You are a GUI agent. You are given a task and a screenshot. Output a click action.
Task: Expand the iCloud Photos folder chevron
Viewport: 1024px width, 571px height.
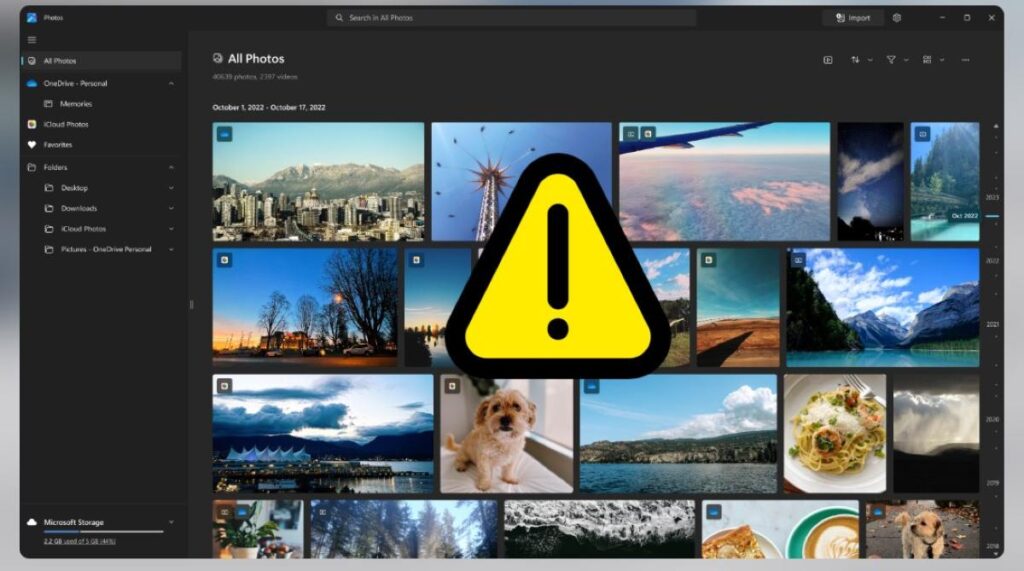[x=171, y=229]
